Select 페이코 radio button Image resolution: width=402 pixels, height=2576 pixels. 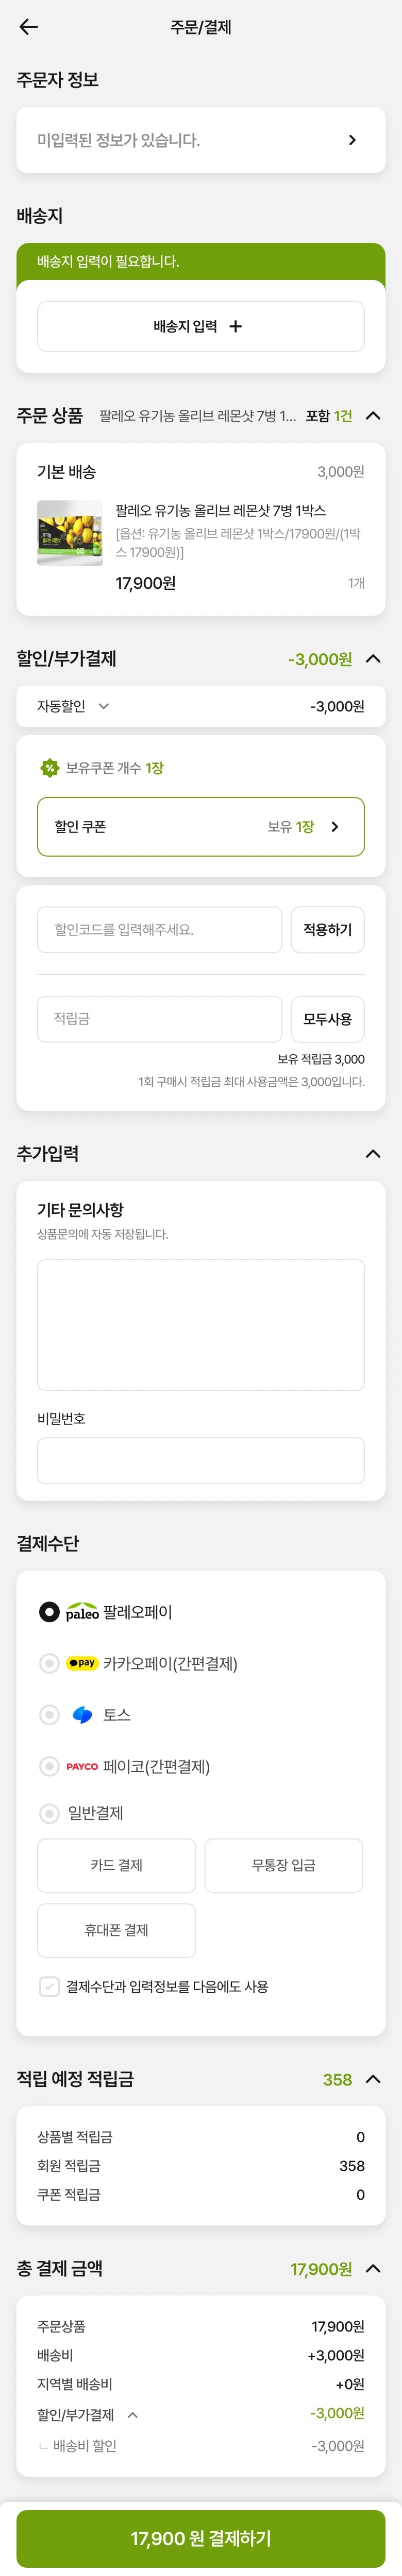coord(49,1766)
